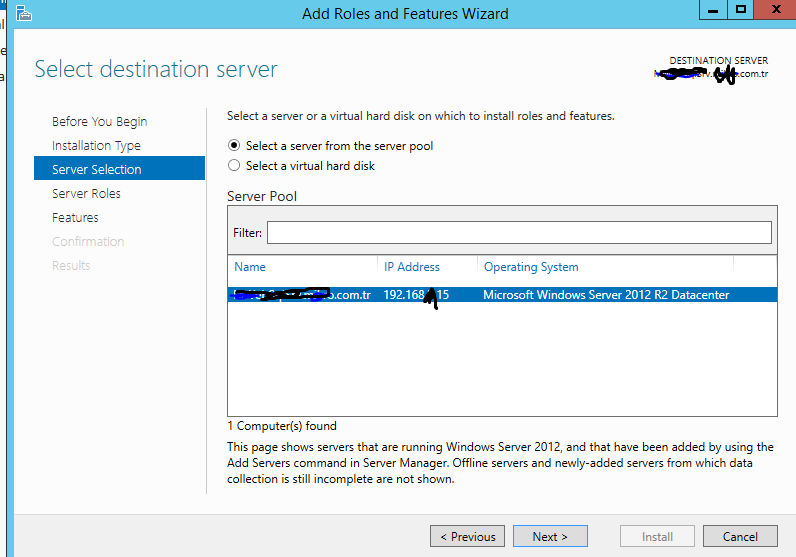The height and width of the screenshot is (557, 796).
Task: Open the Features step
Action: click(x=75, y=217)
